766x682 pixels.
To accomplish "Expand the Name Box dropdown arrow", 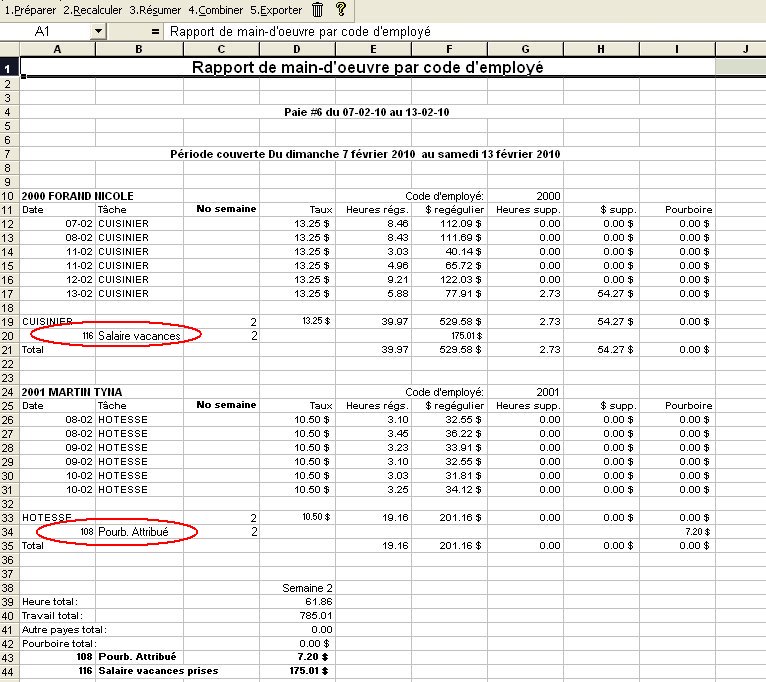I will (98, 32).
